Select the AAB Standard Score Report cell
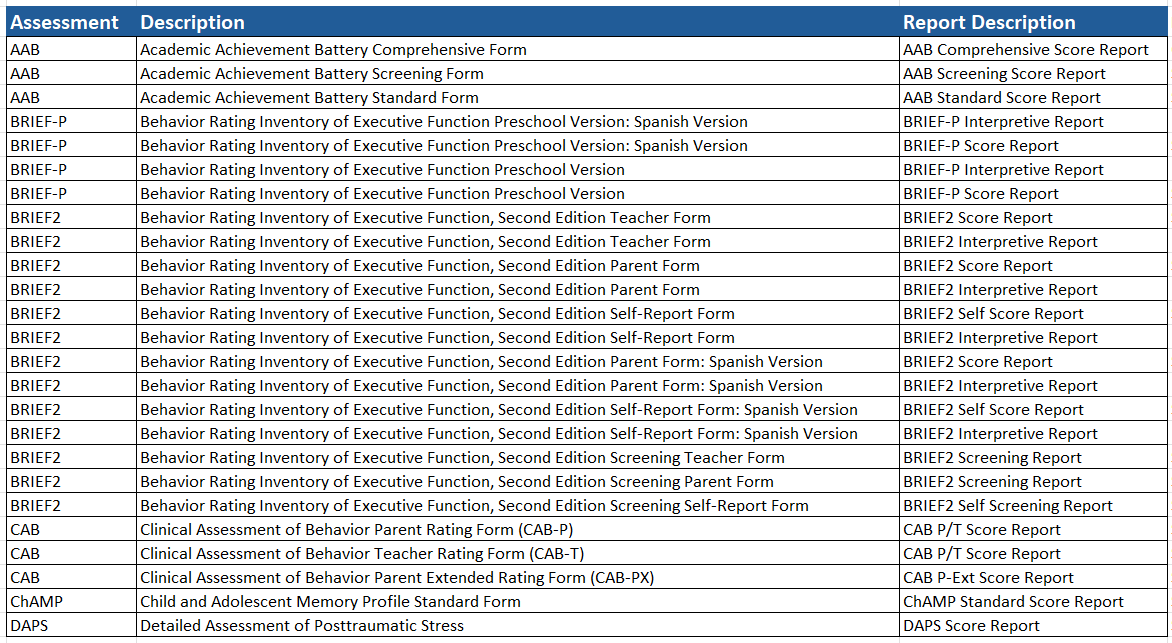 coord(1033,97)
